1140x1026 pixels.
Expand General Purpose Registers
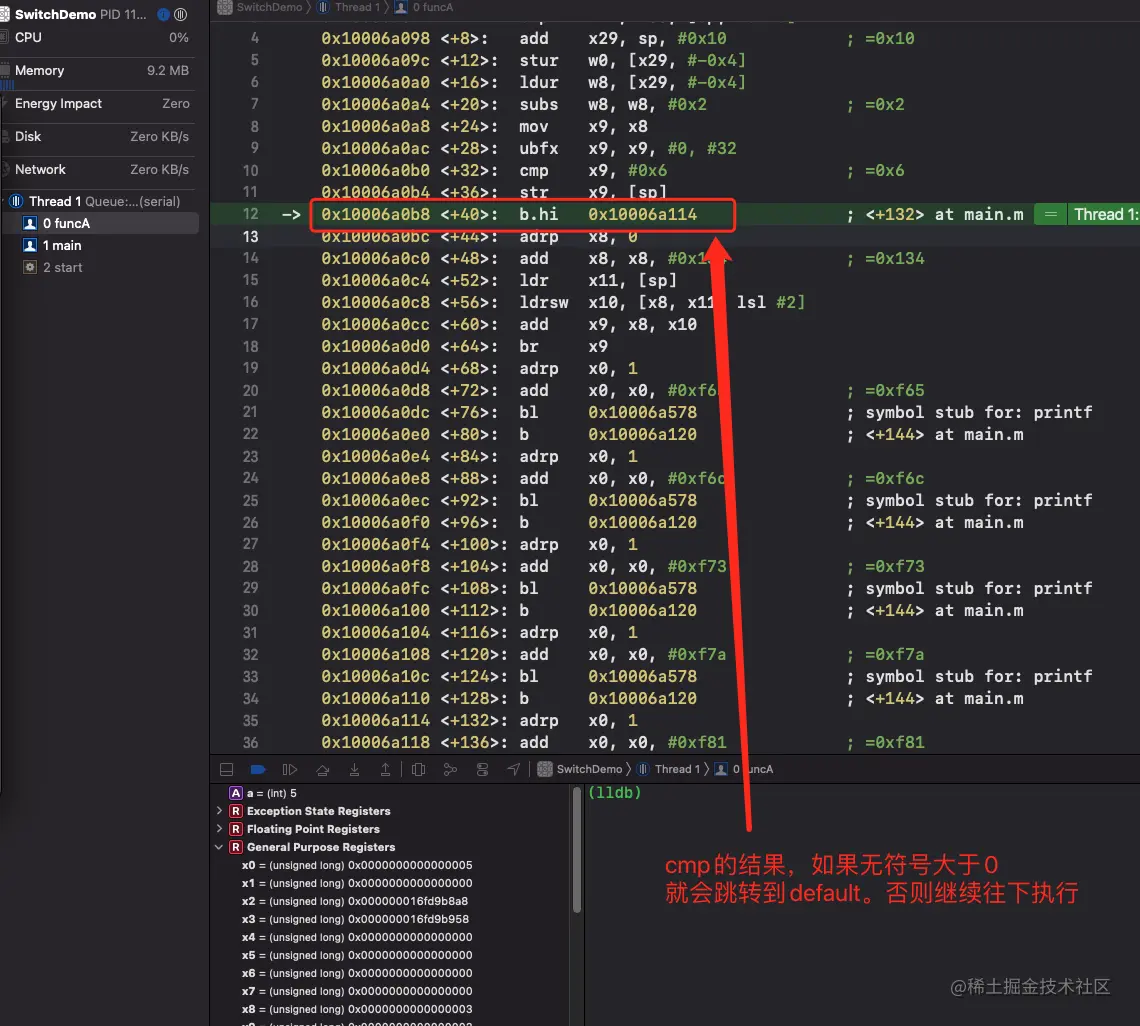point(218,846)
